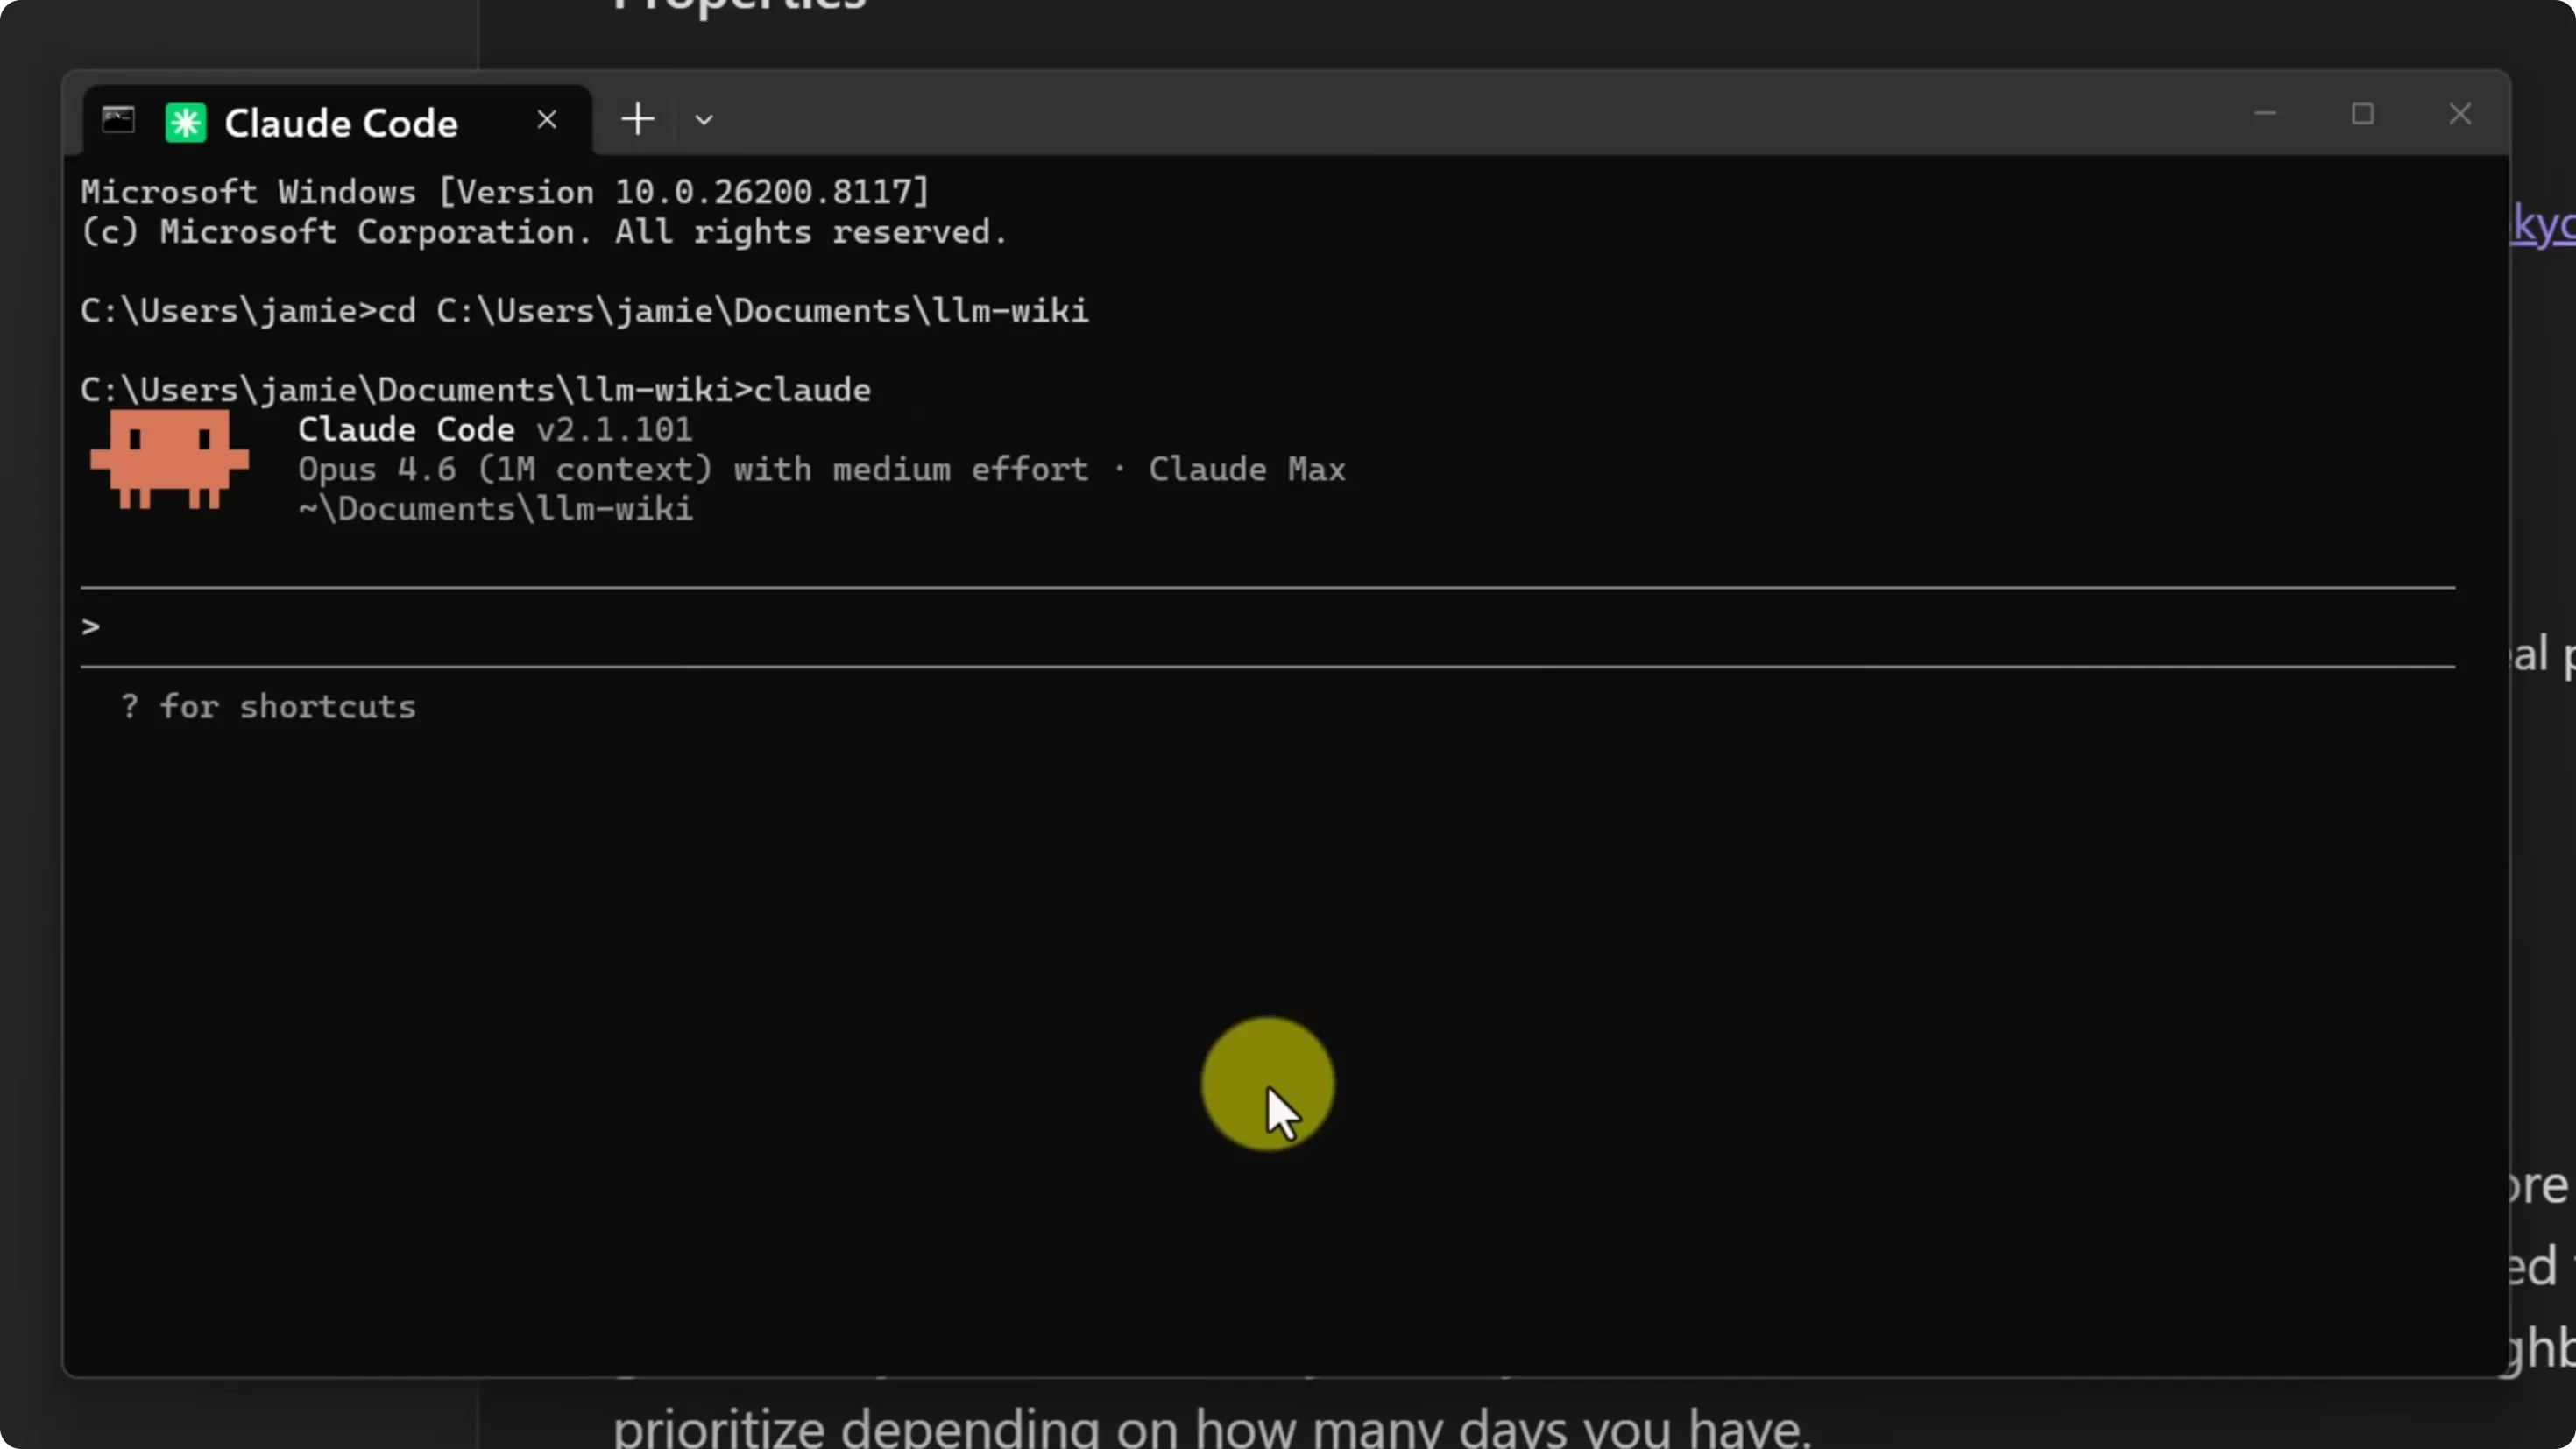
Task: Select the Claude Code terminal tab
Action: tap(338, 121)
